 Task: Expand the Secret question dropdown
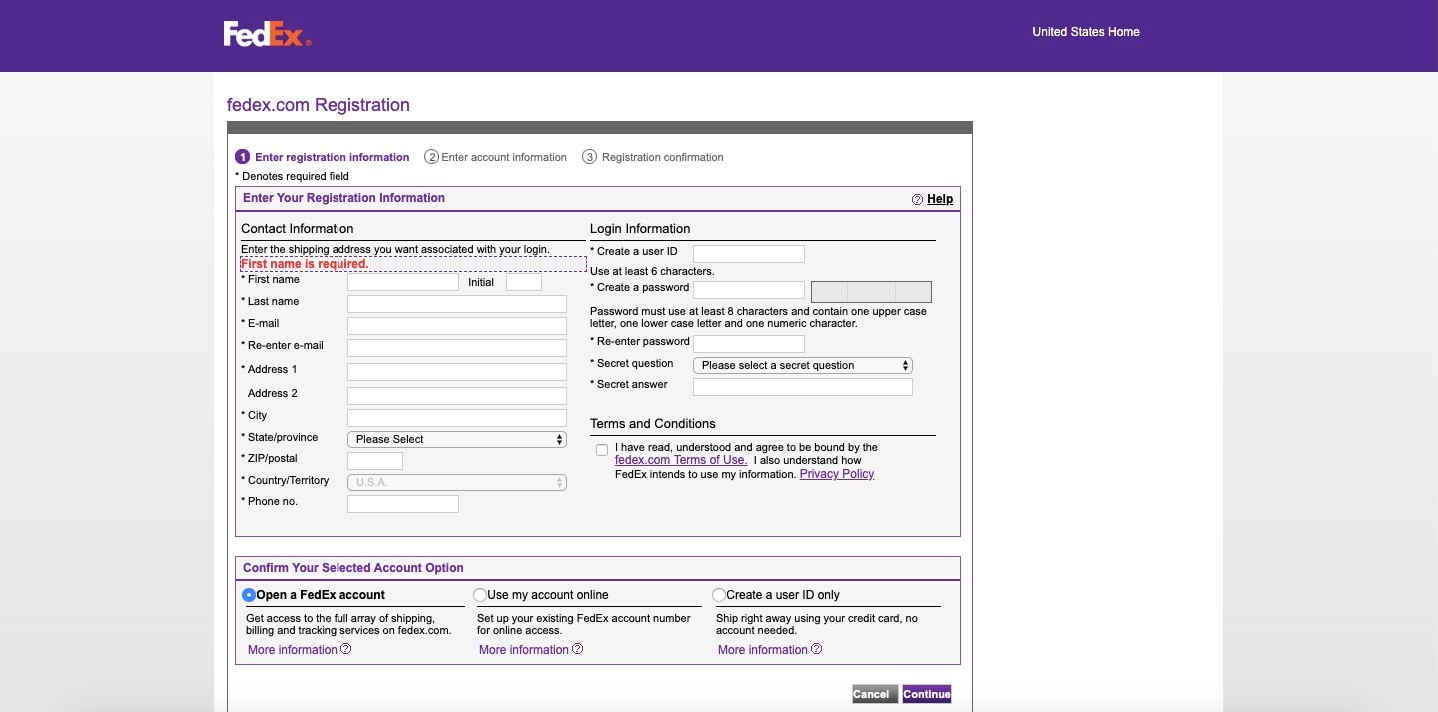click(x=802, y=366)
